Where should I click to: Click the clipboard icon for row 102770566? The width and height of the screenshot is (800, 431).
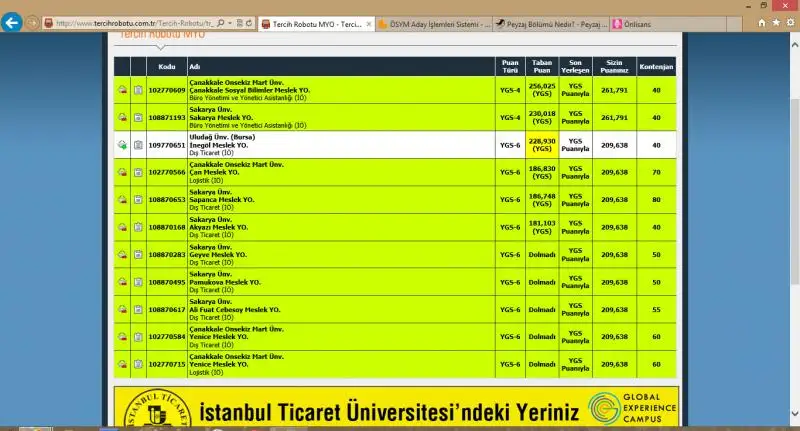click(138, 172)
